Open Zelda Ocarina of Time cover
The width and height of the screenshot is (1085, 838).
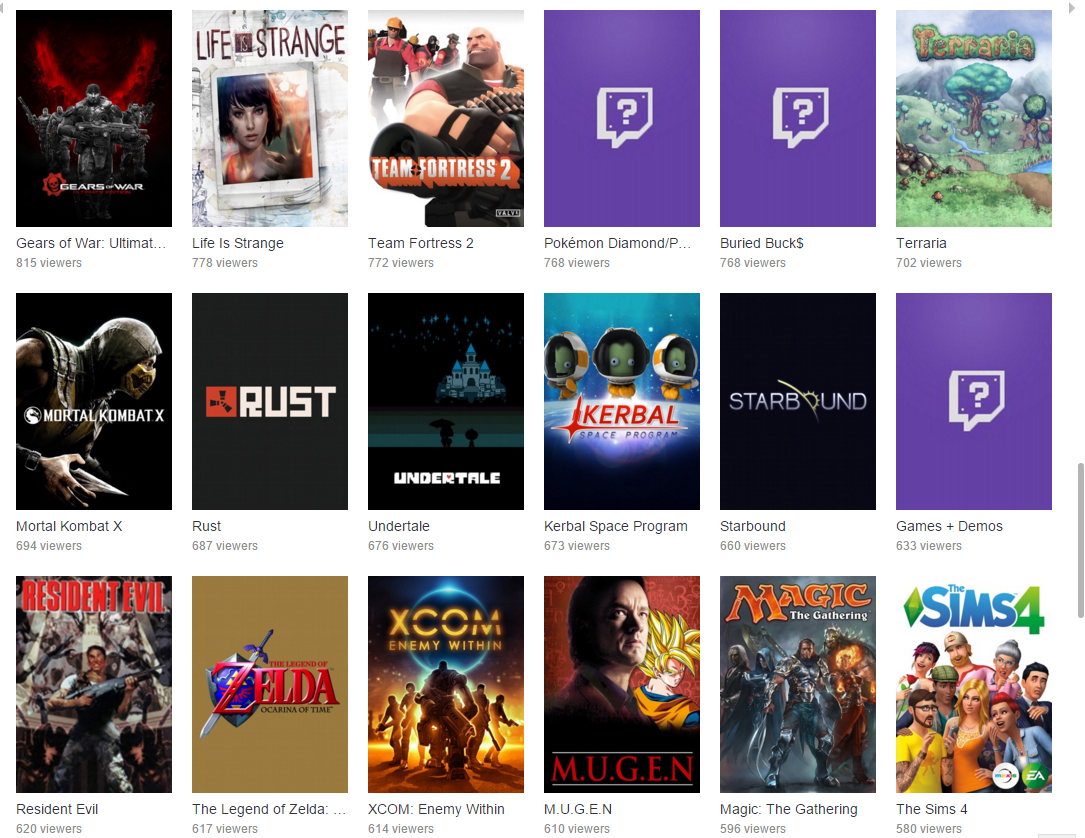270,684
